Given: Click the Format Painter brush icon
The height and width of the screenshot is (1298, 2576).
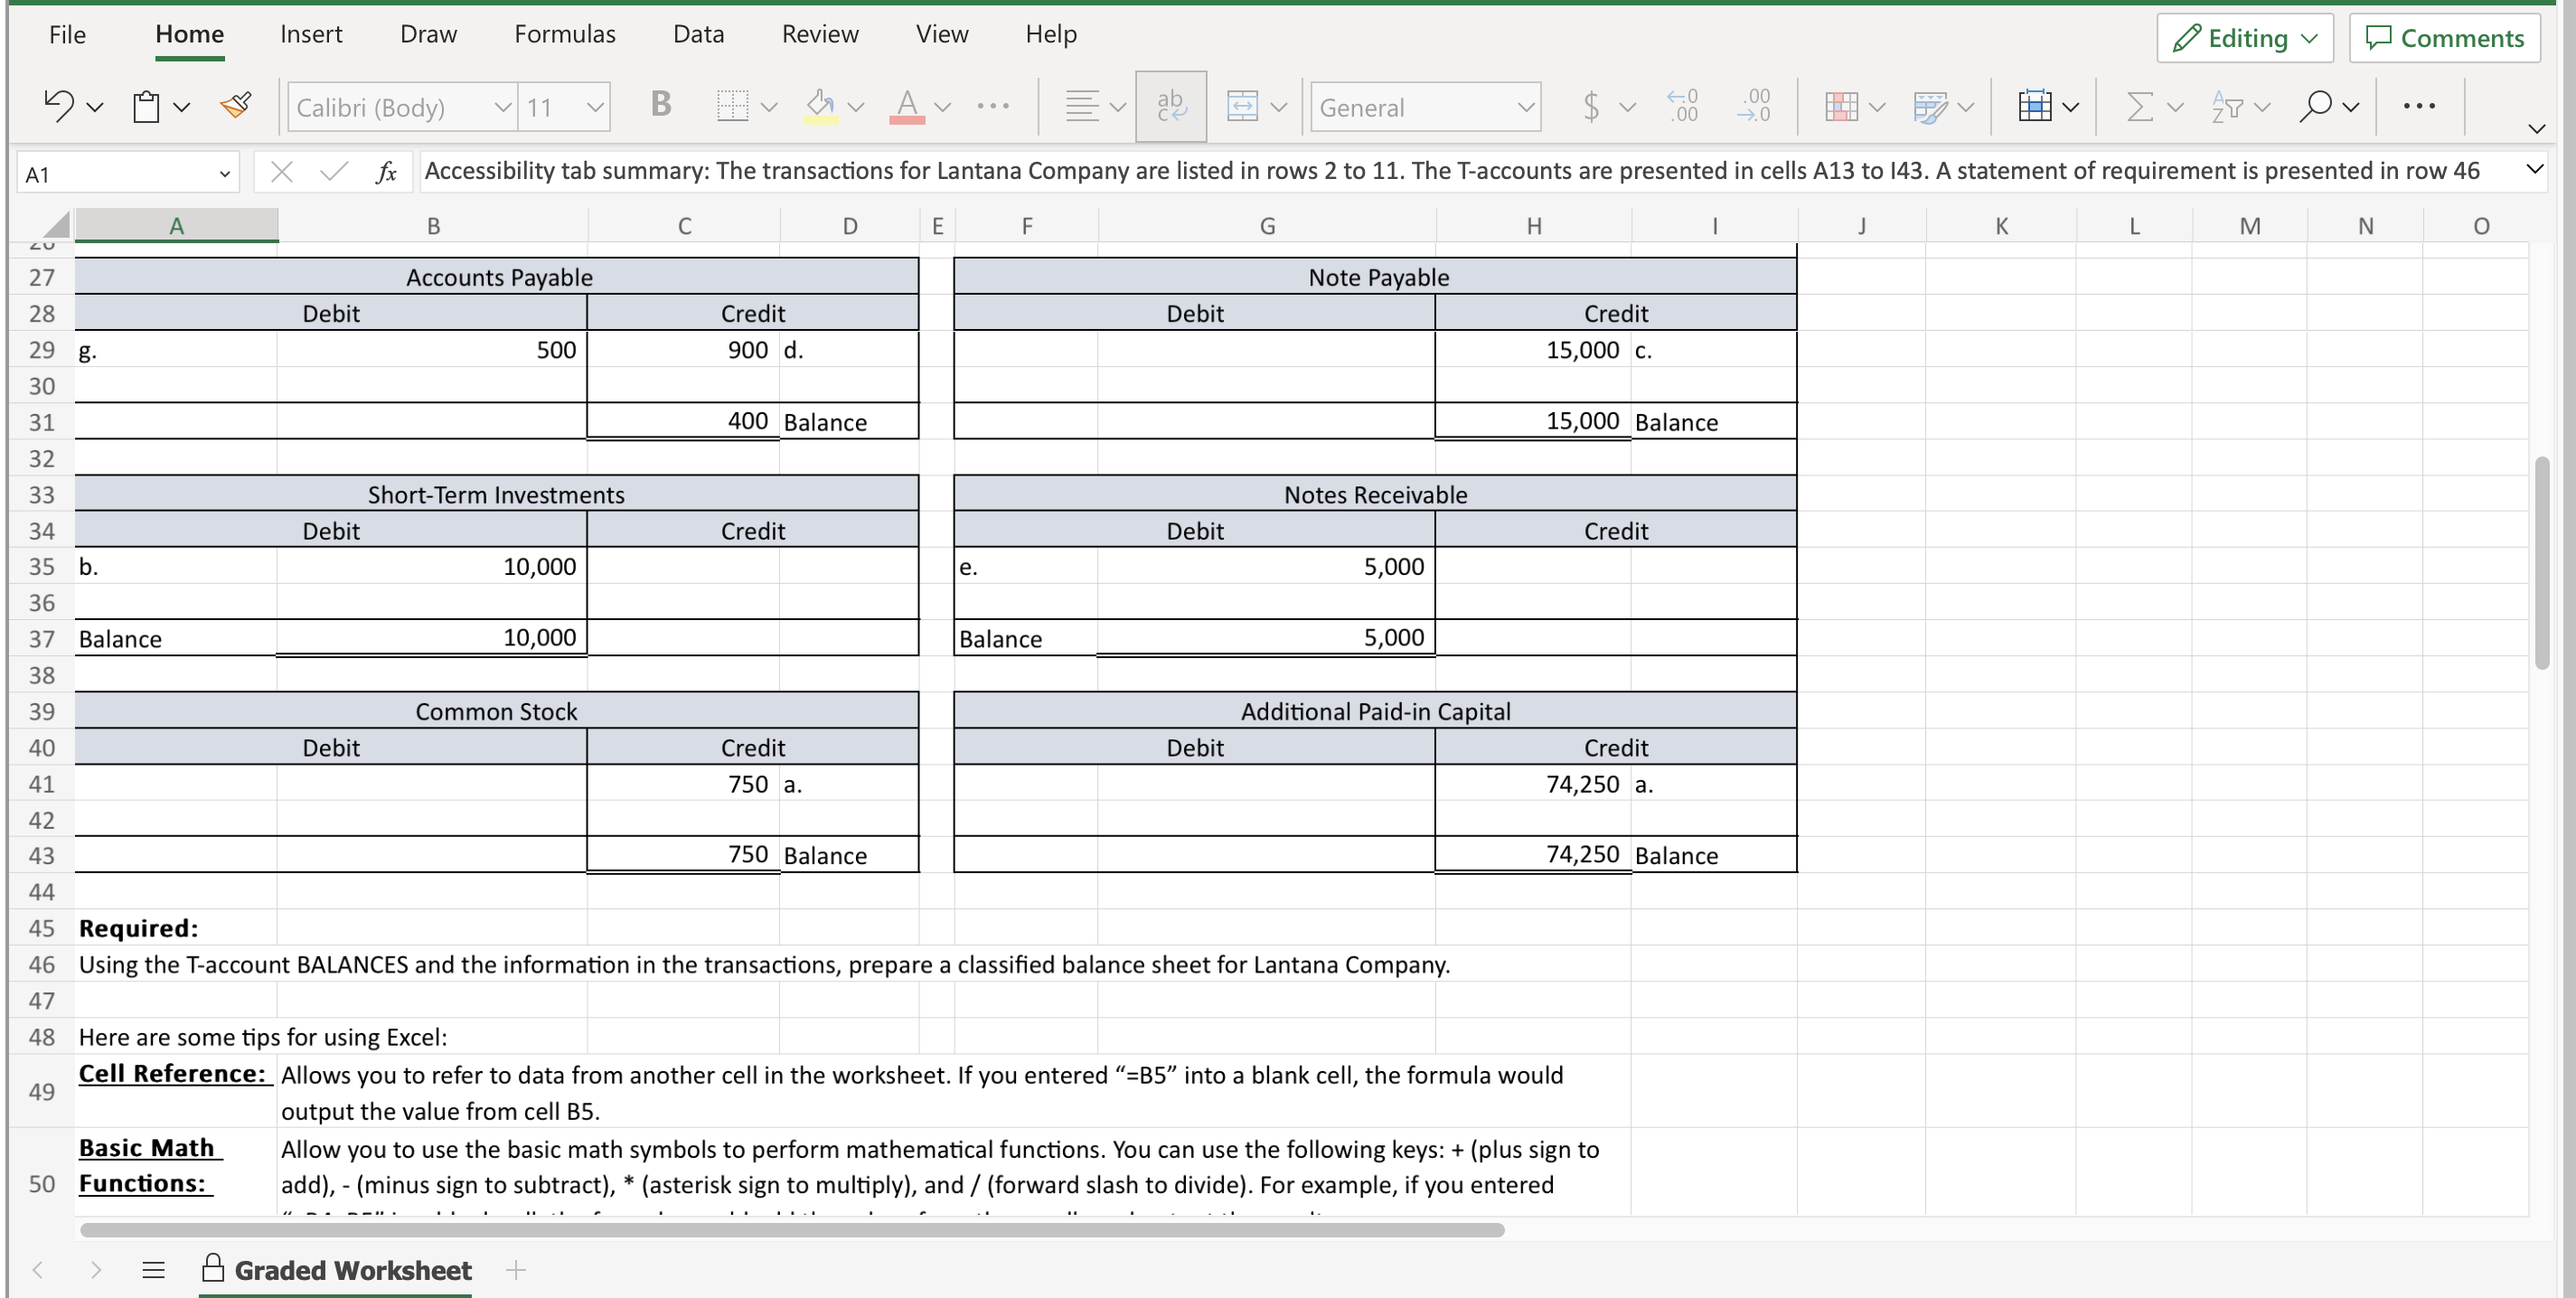Looking at the screenshot, I should pyautogui.click(x=236, y=106).
